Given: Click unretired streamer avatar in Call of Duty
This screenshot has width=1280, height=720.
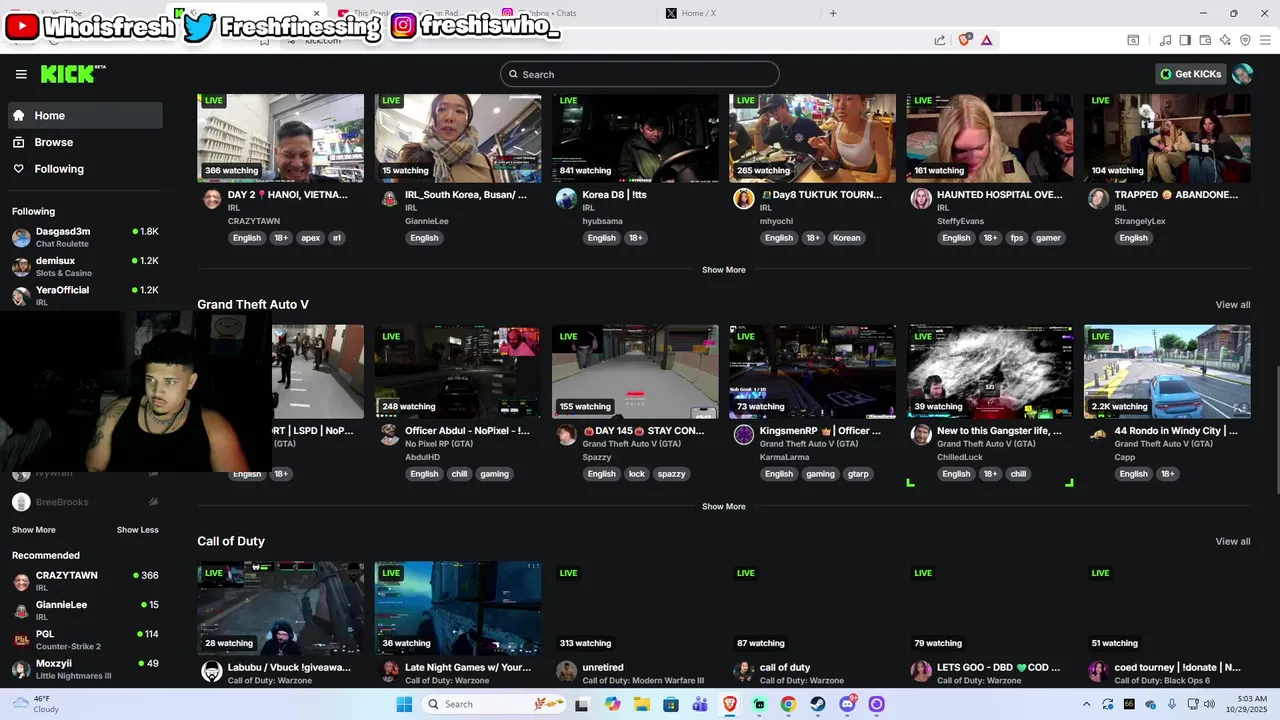Looking at the screenshot, I should (x=566, y=671).
